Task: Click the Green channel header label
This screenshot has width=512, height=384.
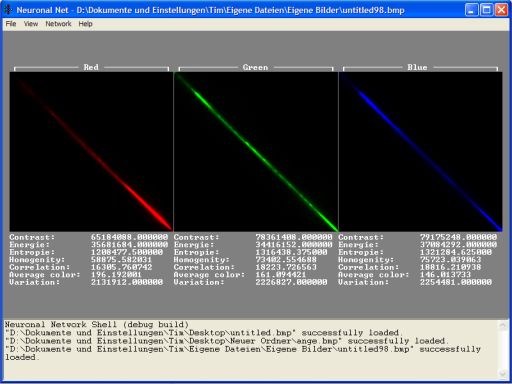Action: coord(255,67)
